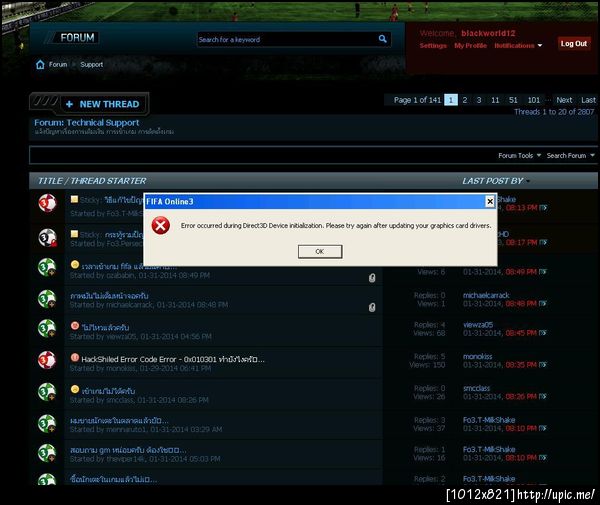Click the green status ball in ozababin row

(47, 267)
